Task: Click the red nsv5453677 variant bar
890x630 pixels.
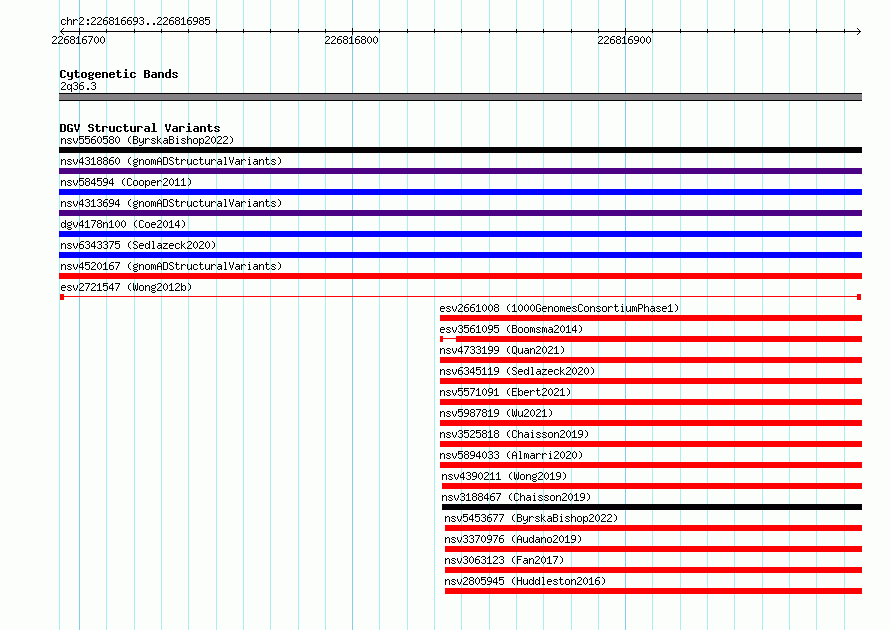Action: coord(653,528)
